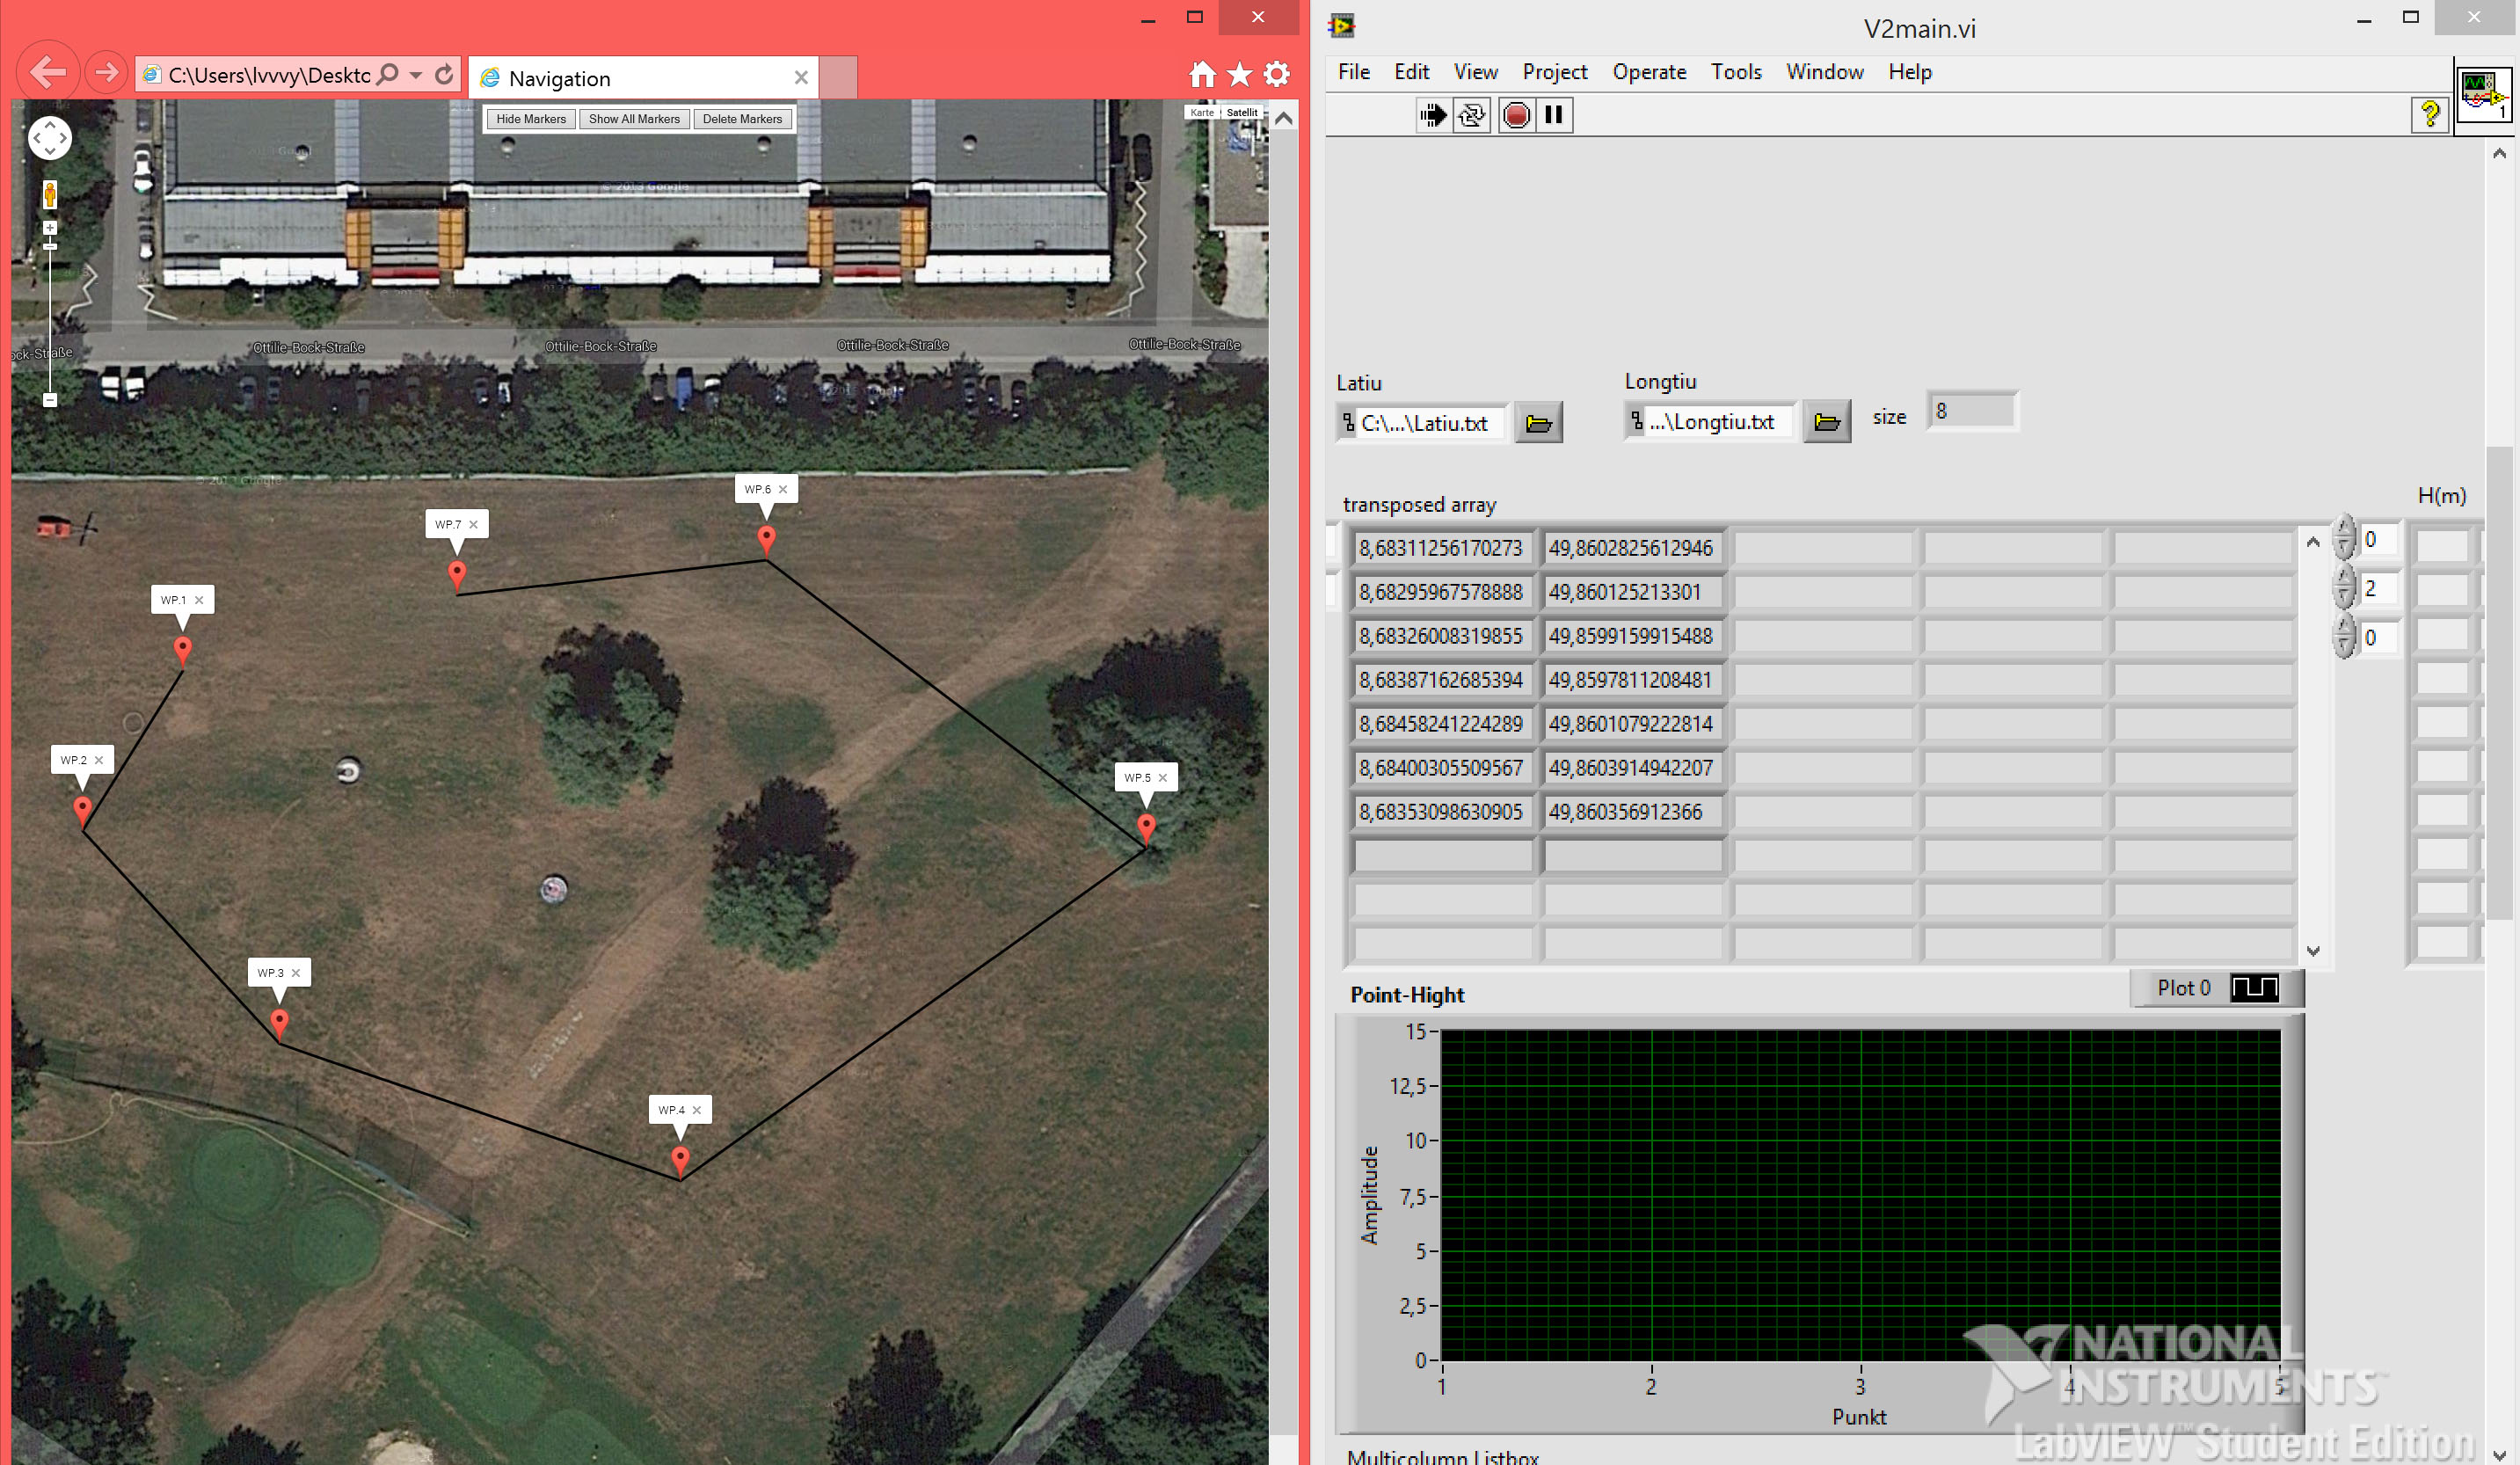Image resolution: width=2520 pixels, height=1465 pixels.
Task: Click the WP.4 red map marker
Action: (680, 1161)
